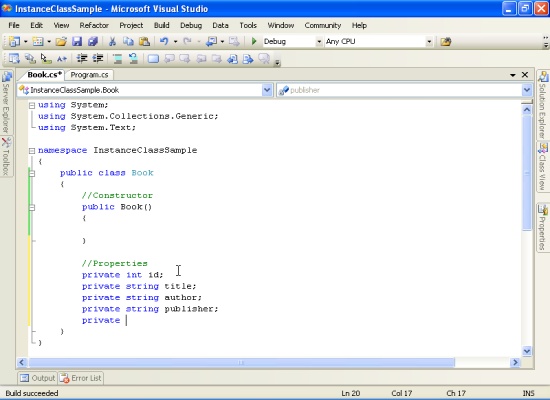This screenshot has height=400, width=550.
Task: Start debugging with green play icon
Action: tap(254, 41)
